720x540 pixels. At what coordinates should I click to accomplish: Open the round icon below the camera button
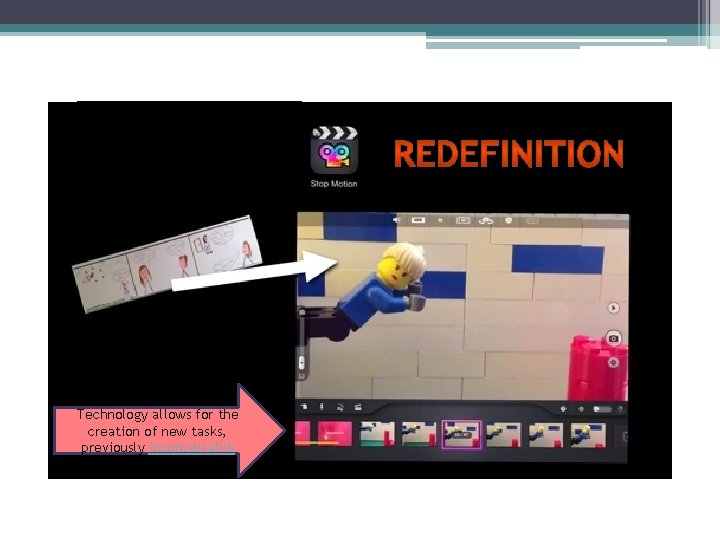pos(613,363)
